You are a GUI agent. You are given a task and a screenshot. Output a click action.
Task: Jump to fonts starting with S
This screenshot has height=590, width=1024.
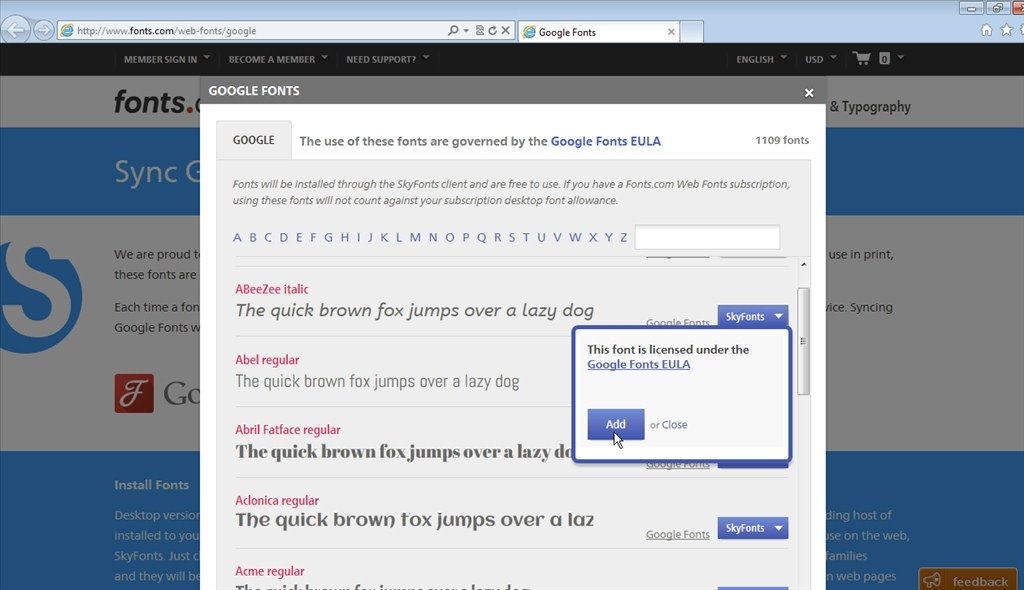pos(512,237)
